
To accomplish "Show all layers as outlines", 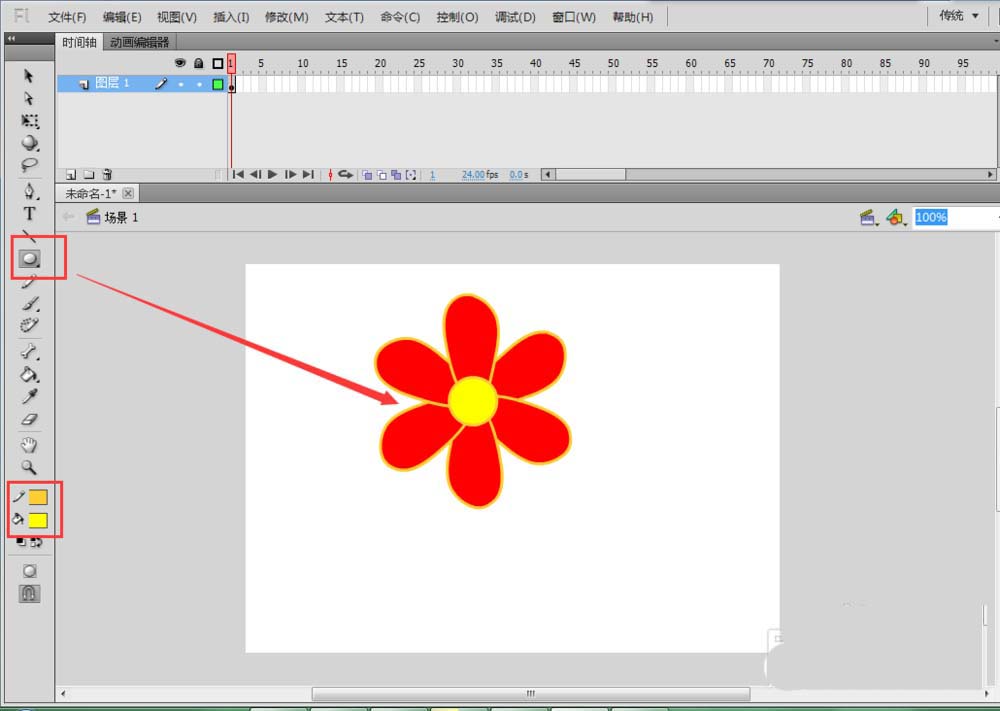I will point(217,63).
